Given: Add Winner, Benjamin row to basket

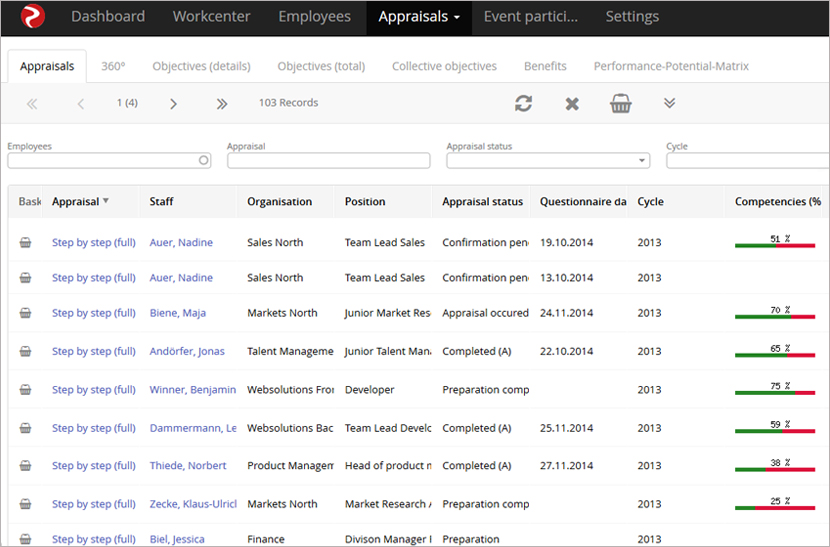Looking at the screenshot, I should [25, 390].
